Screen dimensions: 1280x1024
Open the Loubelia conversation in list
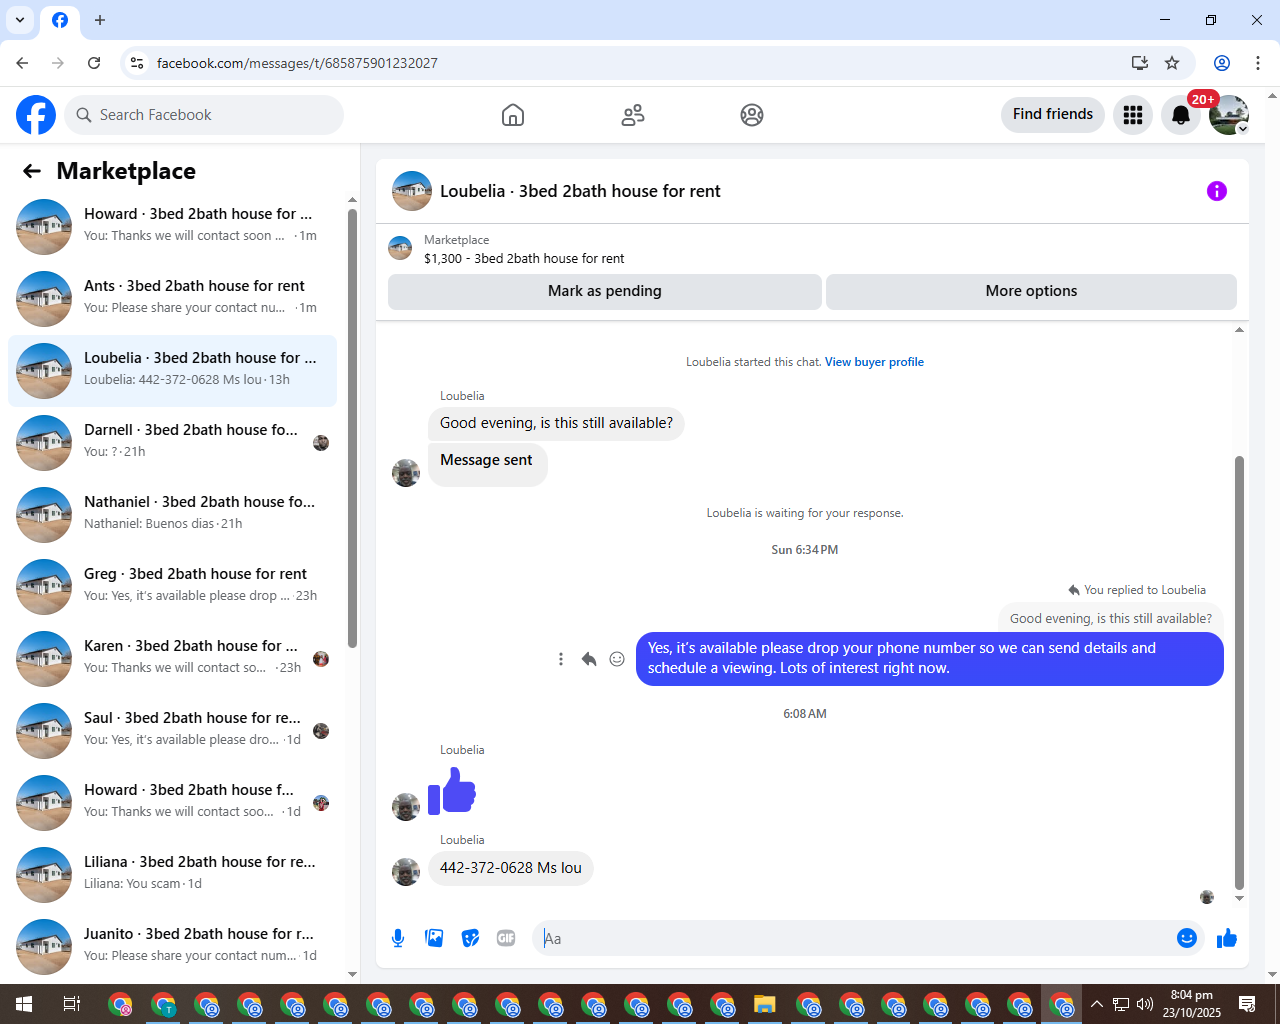172,371
